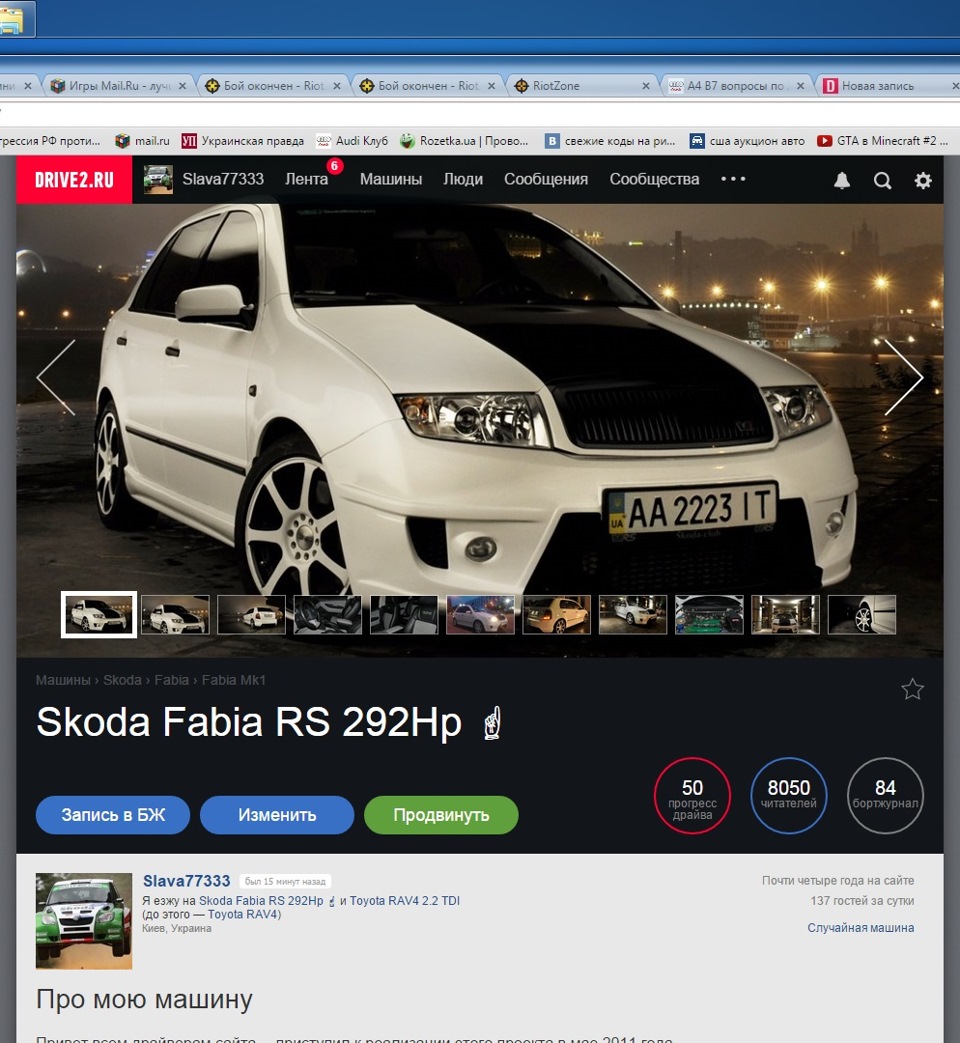This screenshot has height=1043, width=960.
Task: Open the сша аукцион авто bookmark
Action: click(x=747, y=141)
